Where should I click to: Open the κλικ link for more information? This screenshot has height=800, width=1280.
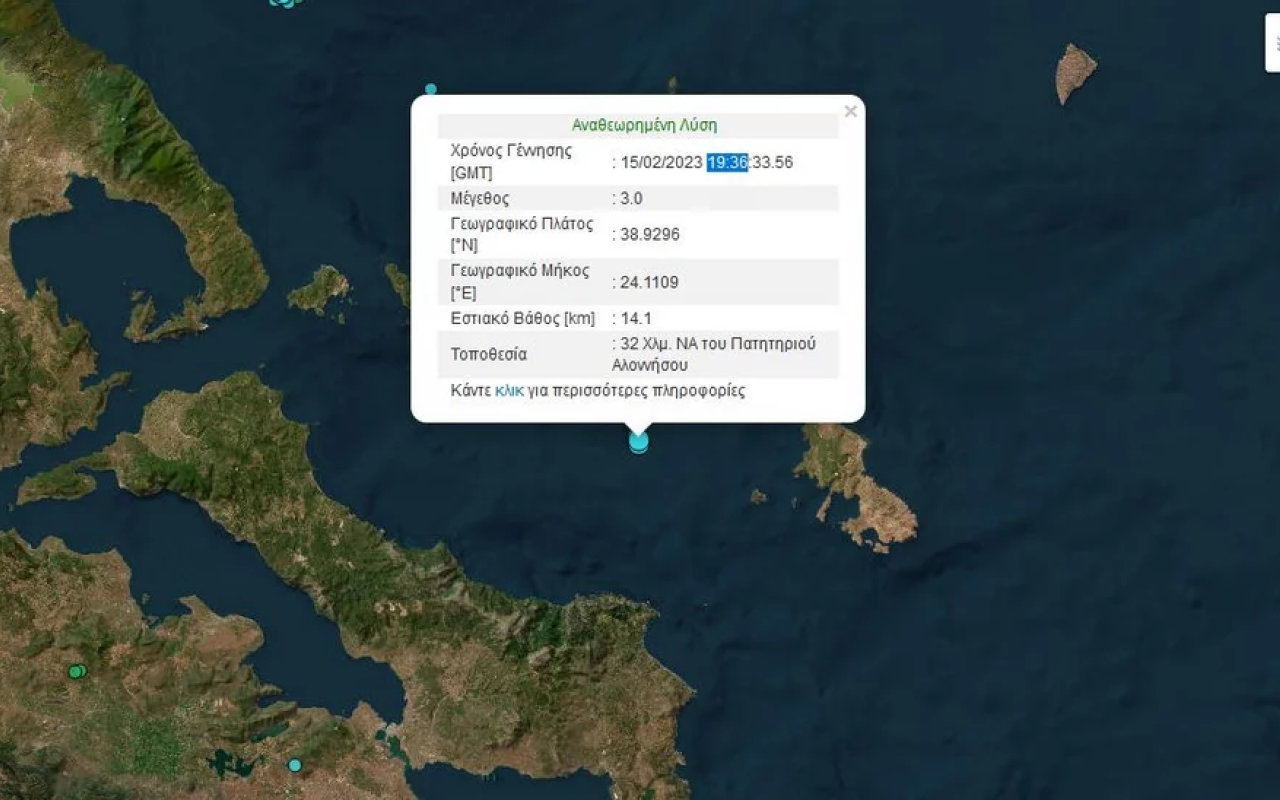tap(509, 391)
